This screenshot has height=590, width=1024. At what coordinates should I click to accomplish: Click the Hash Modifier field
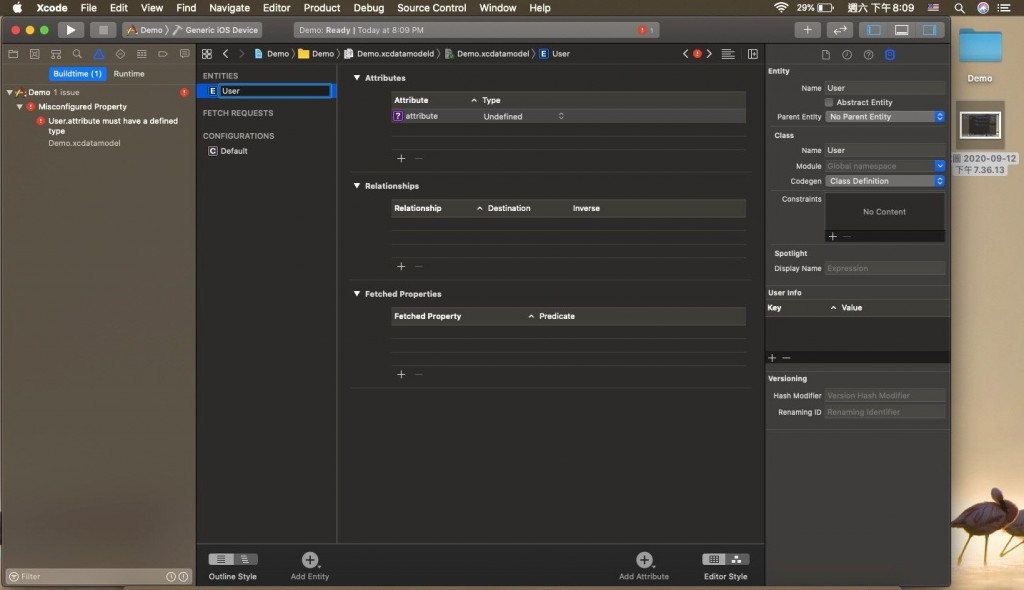click(x=885, y=395)
